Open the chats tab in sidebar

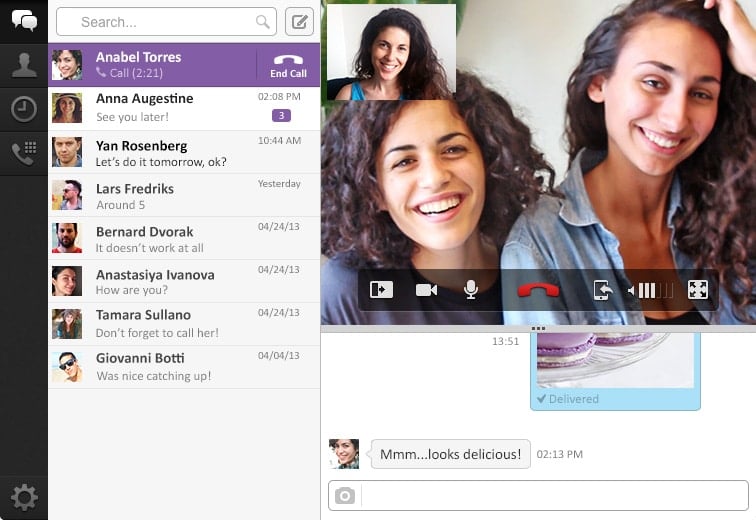pos(23,21)
